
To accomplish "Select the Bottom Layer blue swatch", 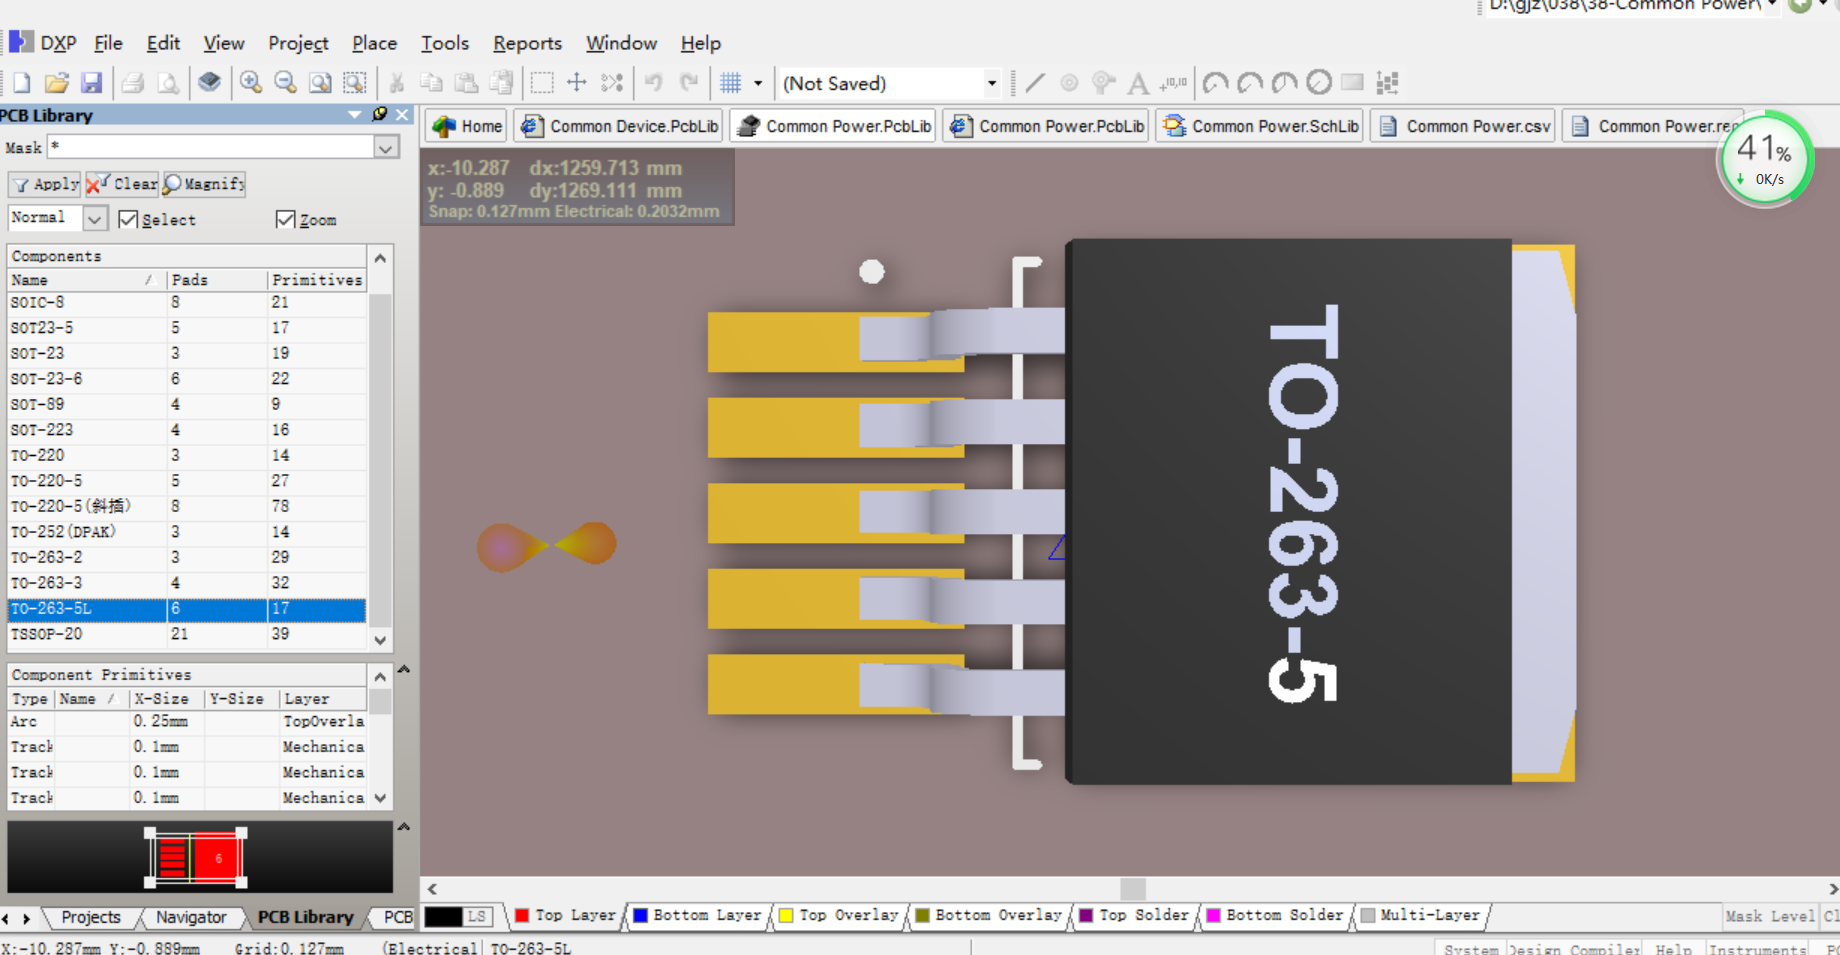I will tap(640, 915).
